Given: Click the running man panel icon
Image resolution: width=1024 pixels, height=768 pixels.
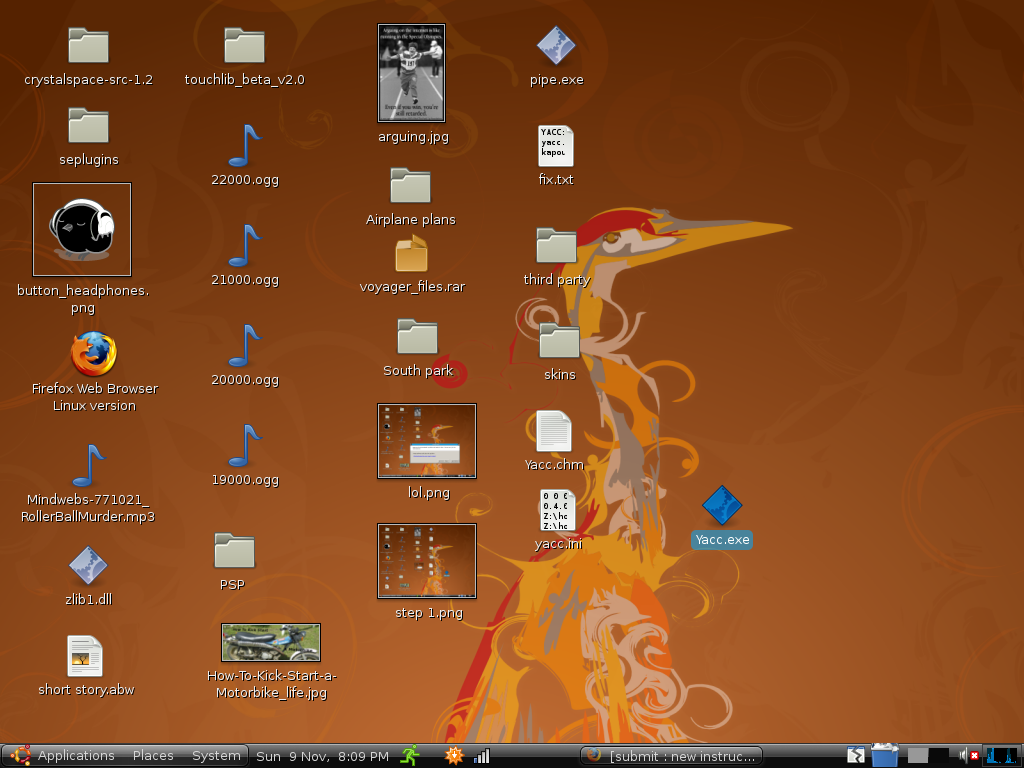Looking at the screenshot, I should click(410, 756).
